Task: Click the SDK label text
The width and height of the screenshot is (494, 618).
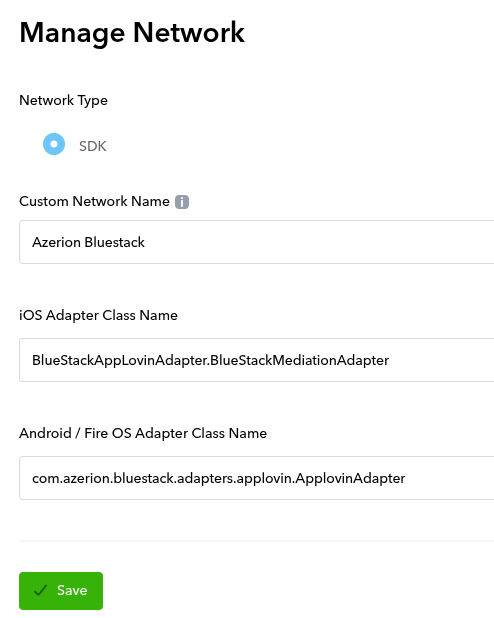Action: [93, 146]
